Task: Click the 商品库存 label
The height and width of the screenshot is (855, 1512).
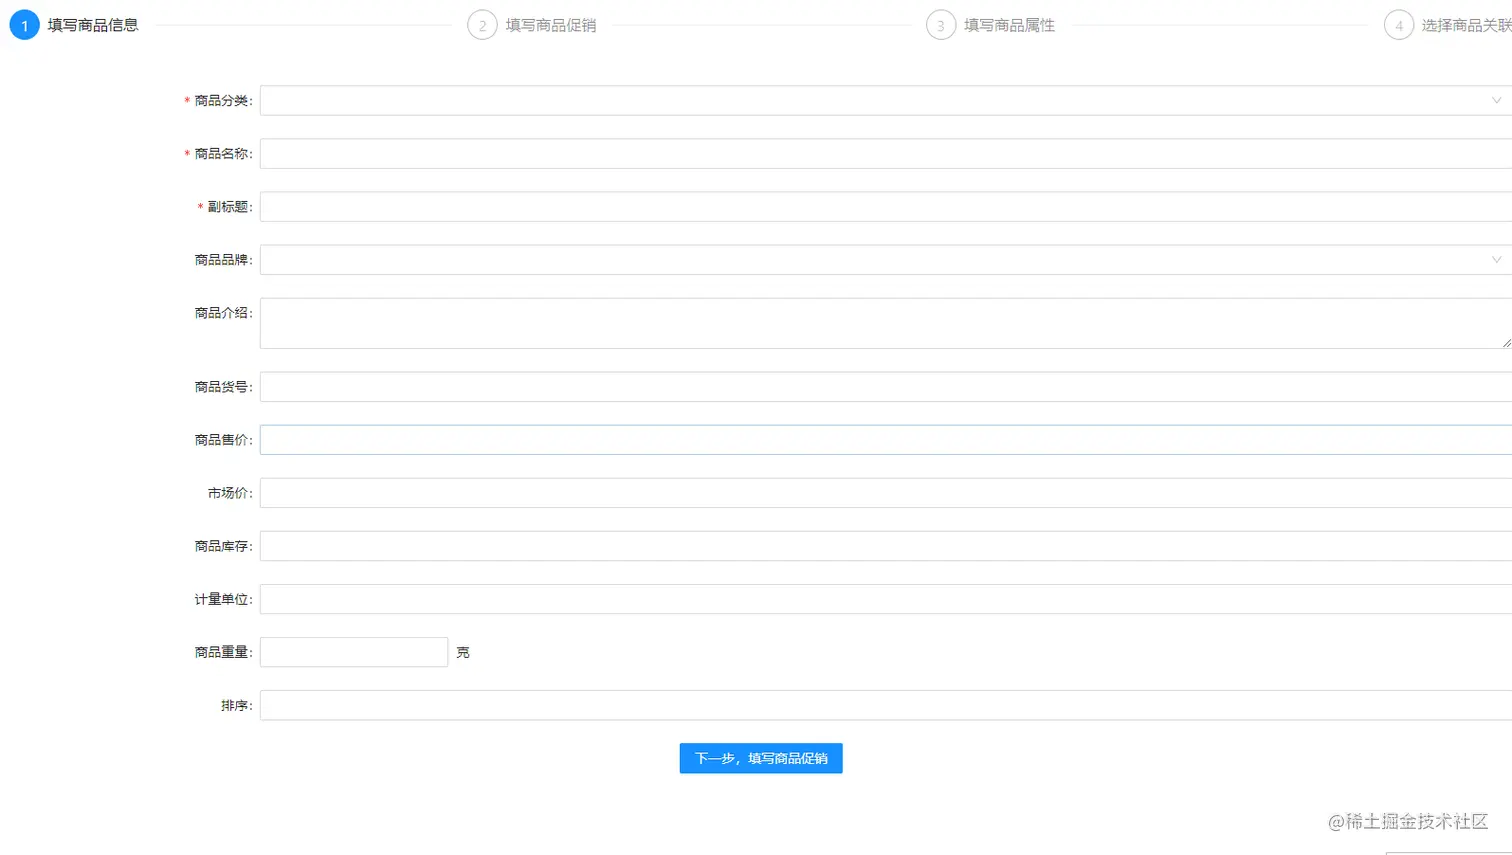Action: pos(223,546)
